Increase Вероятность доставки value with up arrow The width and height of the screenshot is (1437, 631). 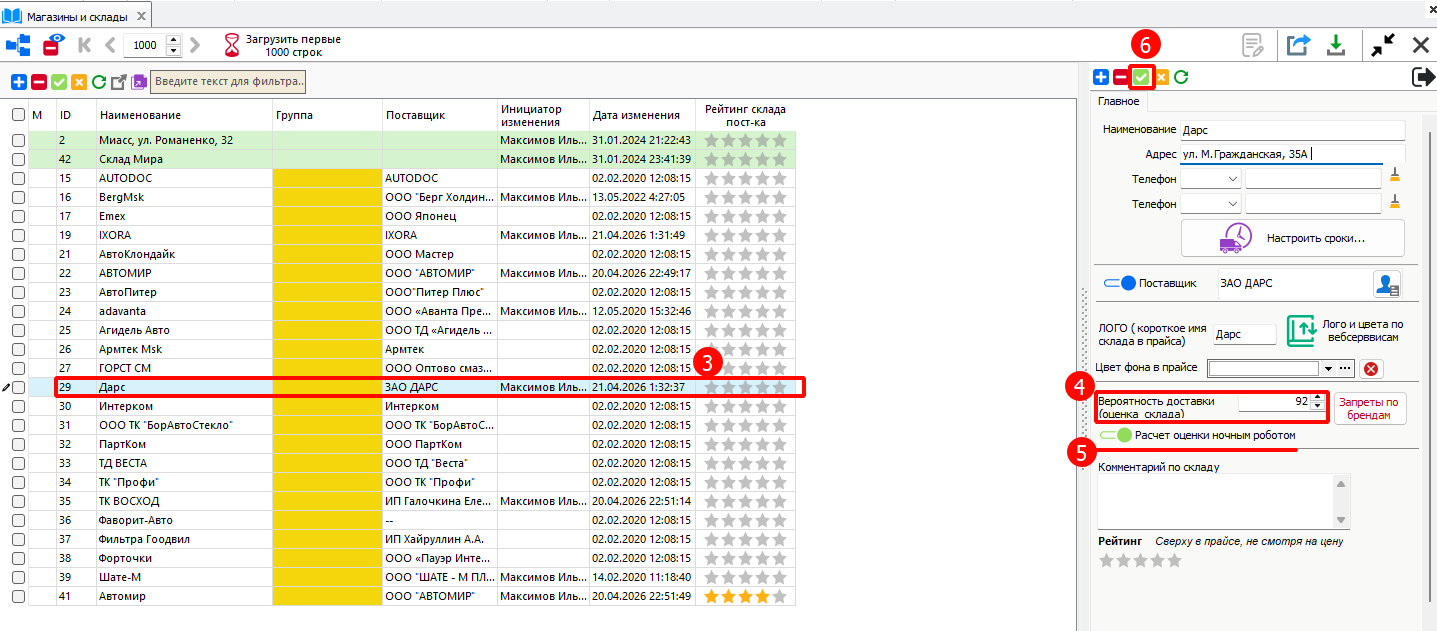click(1317, 397)
